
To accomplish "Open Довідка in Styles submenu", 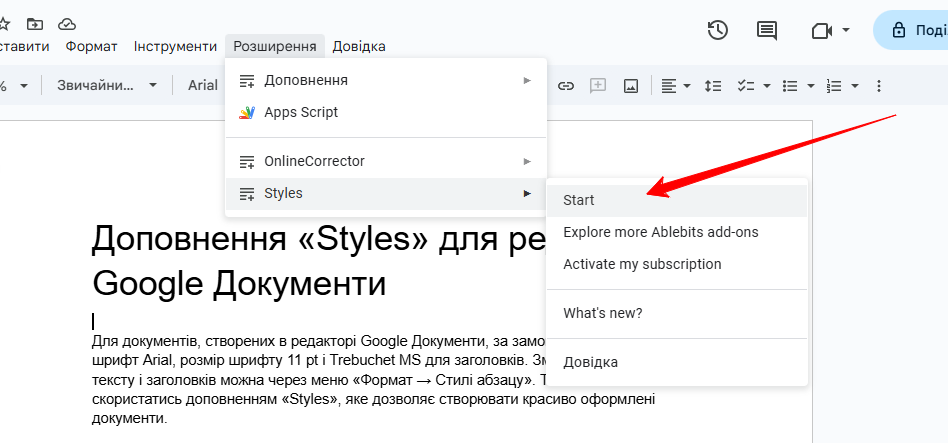I will pos(677,362).
